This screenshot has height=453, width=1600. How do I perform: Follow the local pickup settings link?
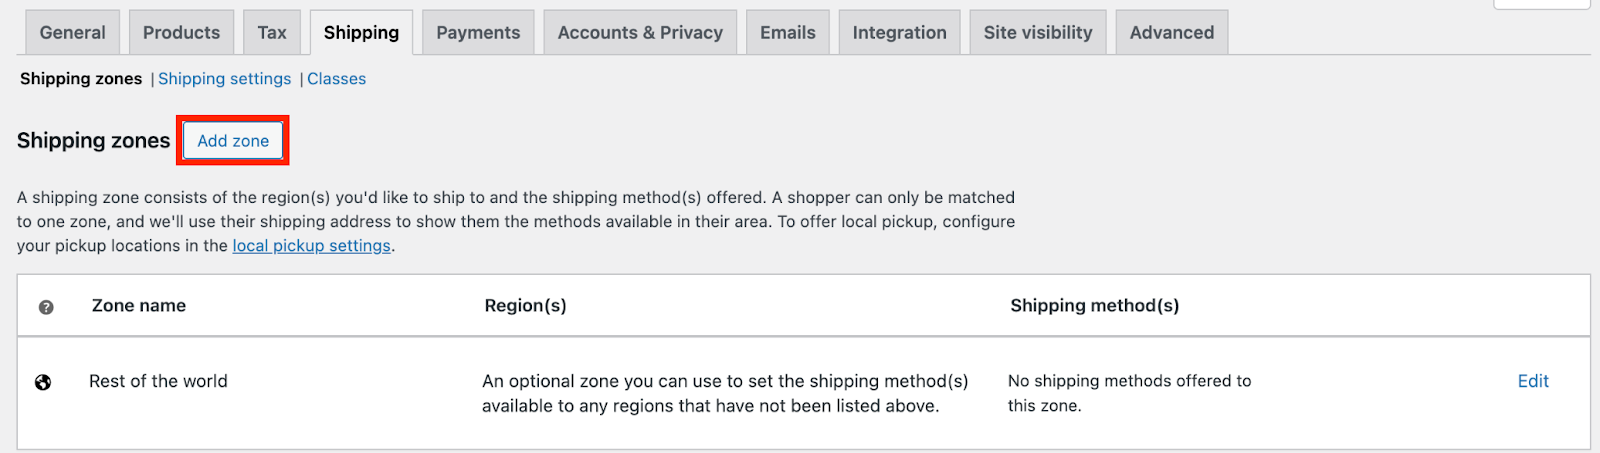(311, 246)
